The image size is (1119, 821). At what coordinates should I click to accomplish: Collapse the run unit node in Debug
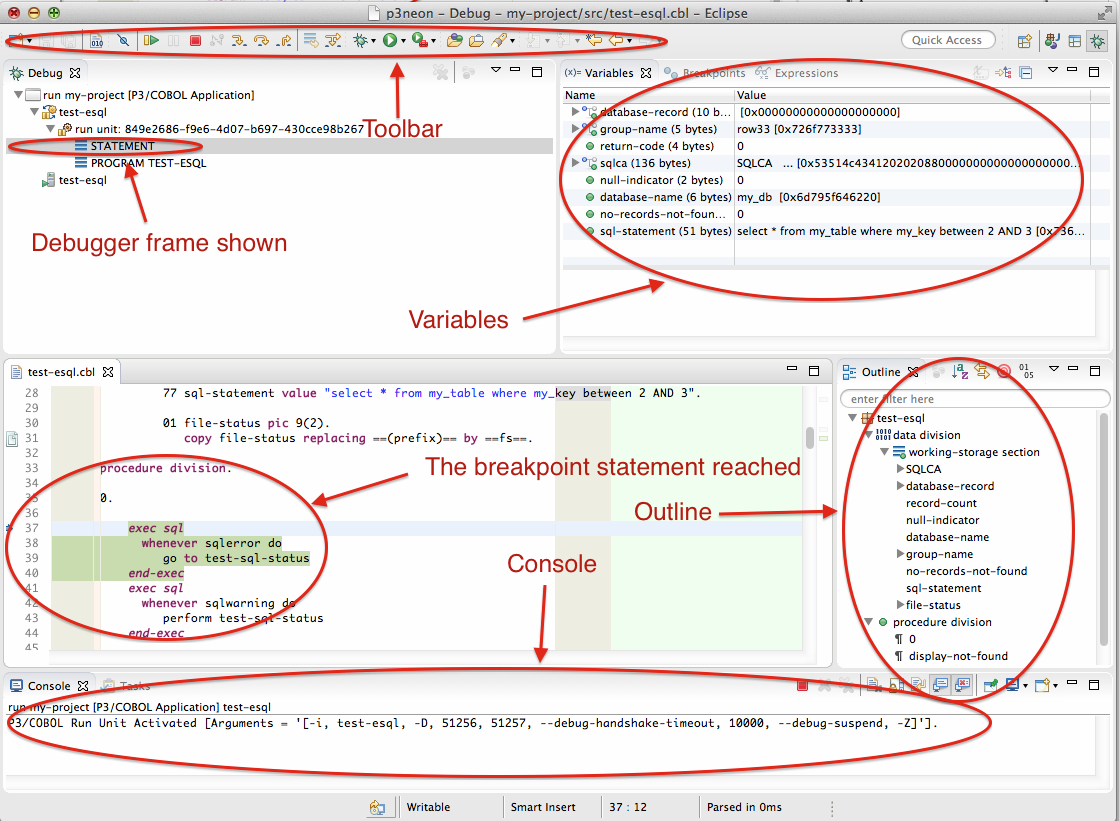coord(50,129)
